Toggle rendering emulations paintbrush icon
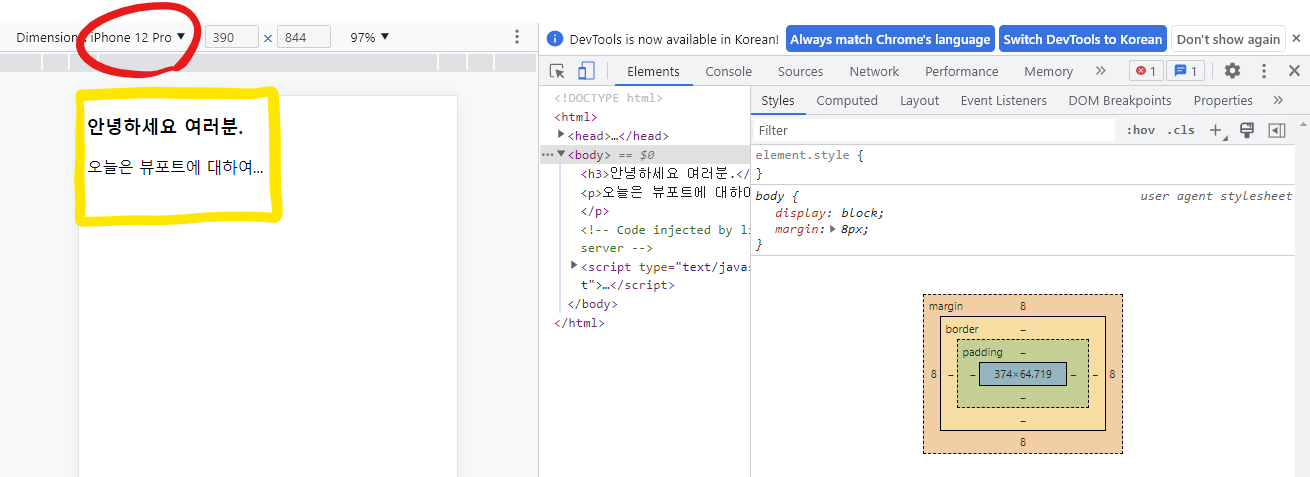This screenshot has height=477, width=1310. pos(1247,130)
